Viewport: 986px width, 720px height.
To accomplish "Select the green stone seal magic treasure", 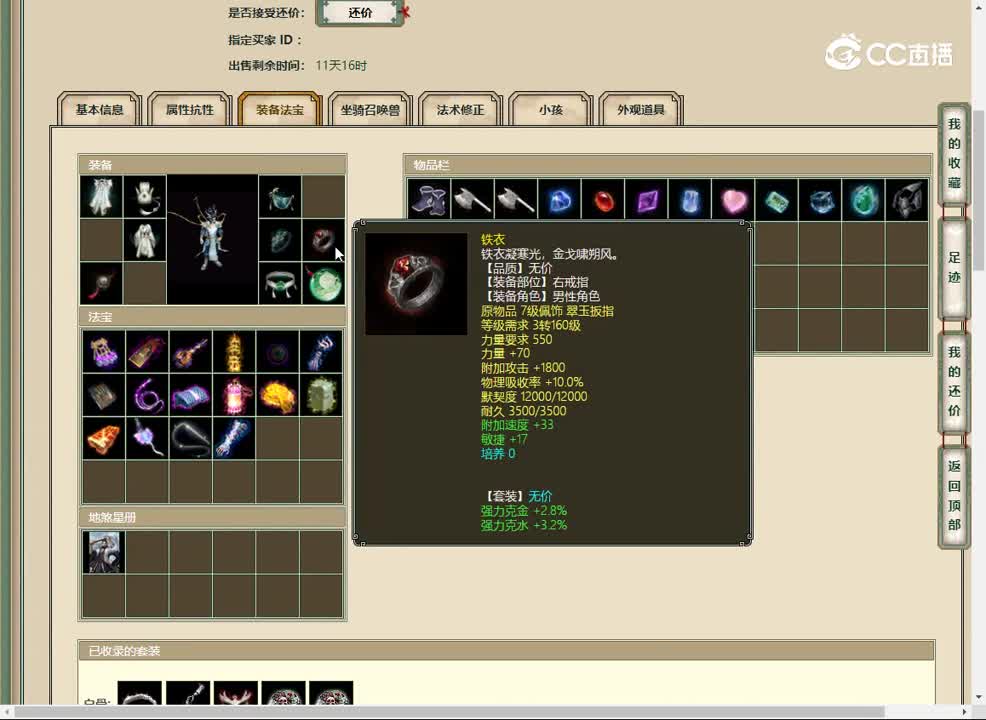I will click(321, 395).
